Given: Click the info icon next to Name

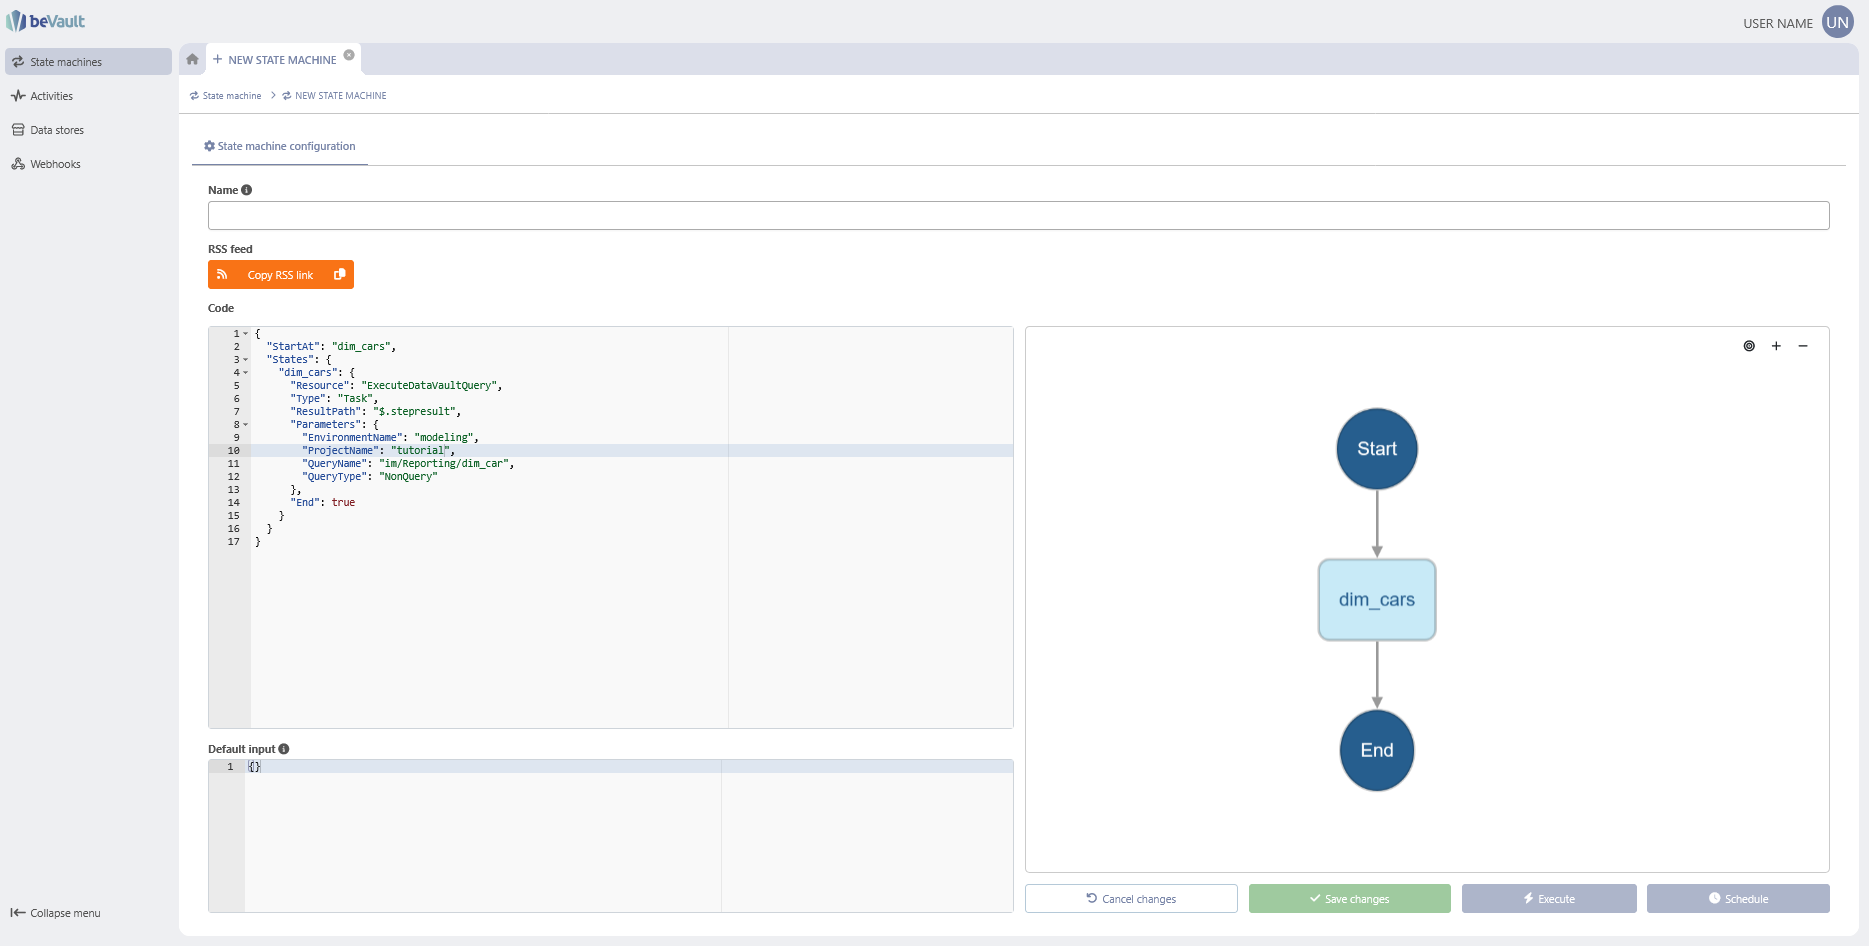Looking at the screenshot, I should click(x=247, y=190).
